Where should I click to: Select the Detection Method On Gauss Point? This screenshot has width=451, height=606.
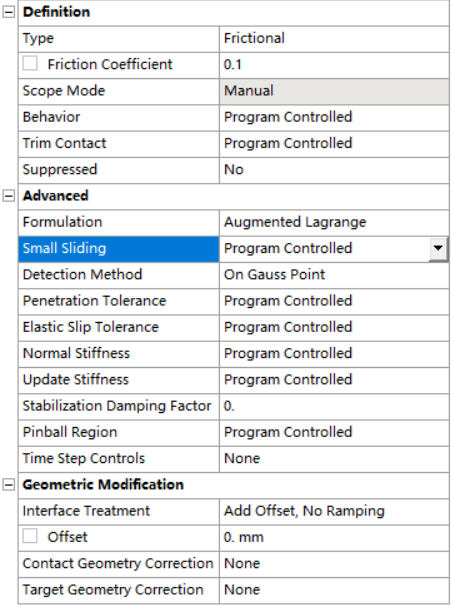click(x=334, y=275)
